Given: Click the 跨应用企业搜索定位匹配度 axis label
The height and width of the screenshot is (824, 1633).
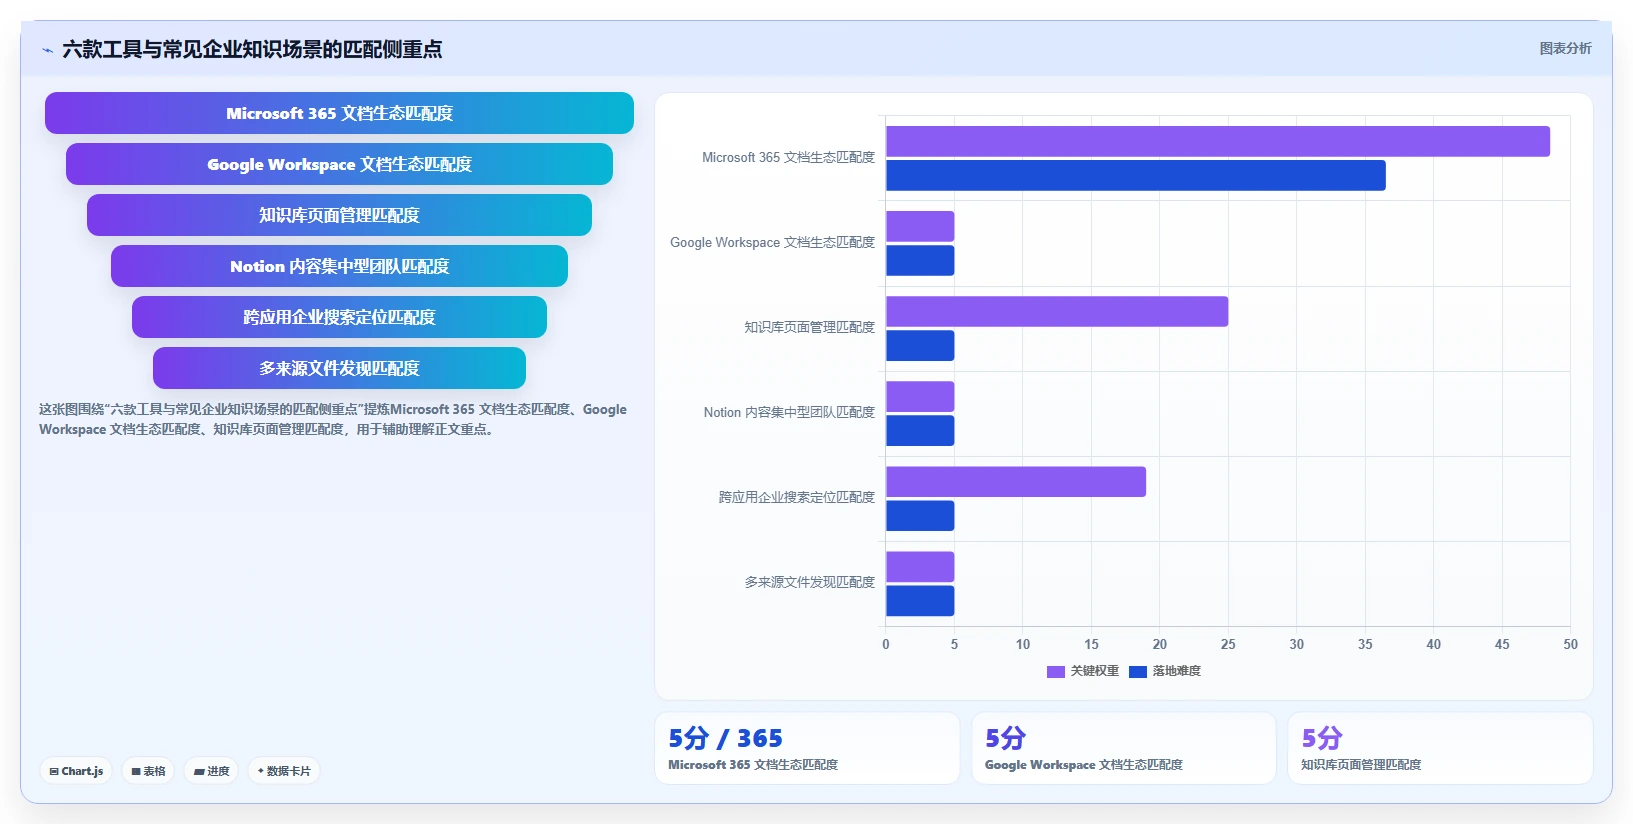Looking at the screenshot, I should click(796, 497).
